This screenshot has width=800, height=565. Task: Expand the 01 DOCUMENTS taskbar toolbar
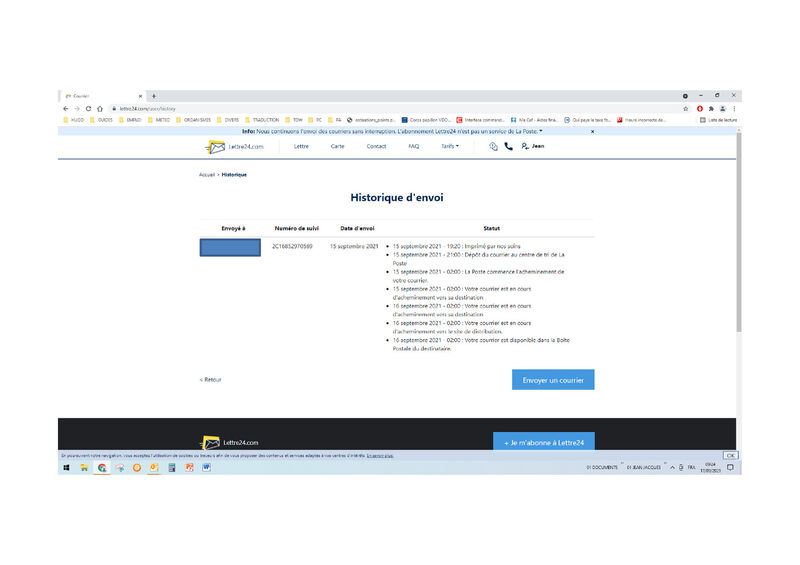pyautogui.click(x=622, y=463)
